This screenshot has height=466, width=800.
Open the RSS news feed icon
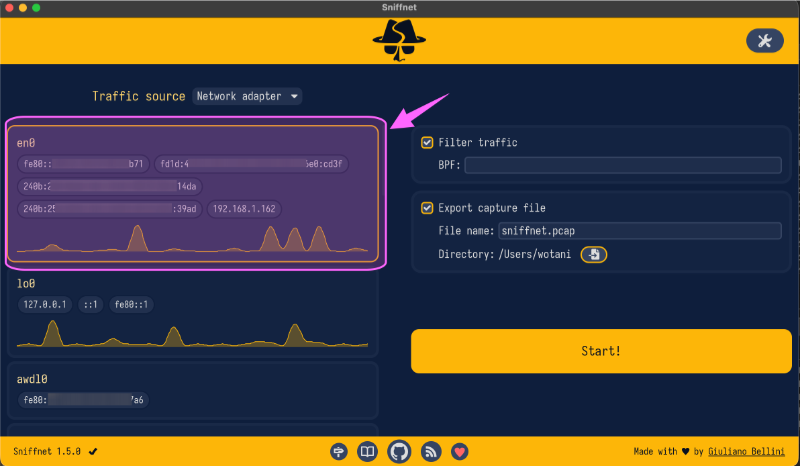tap(431, 451)
